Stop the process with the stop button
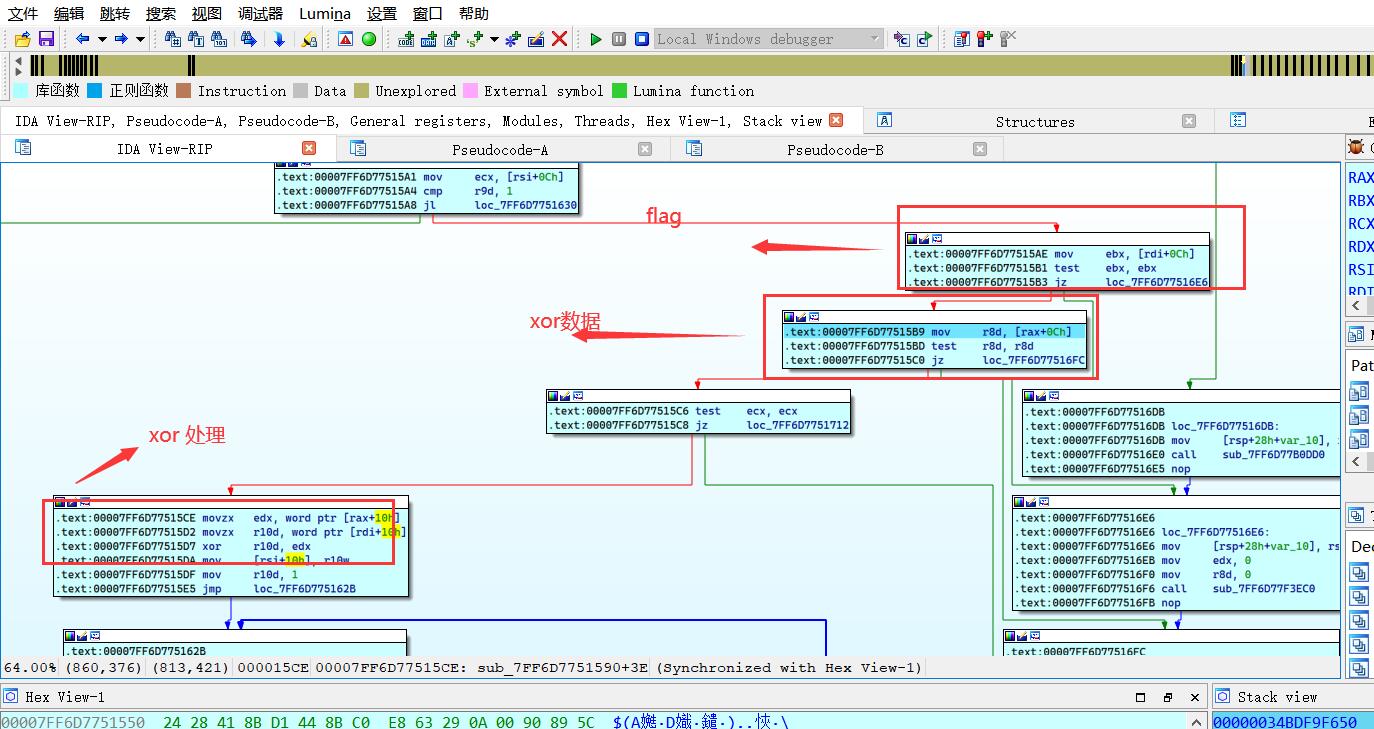This screenshot has width=1374, height=729. coord(642,39)
